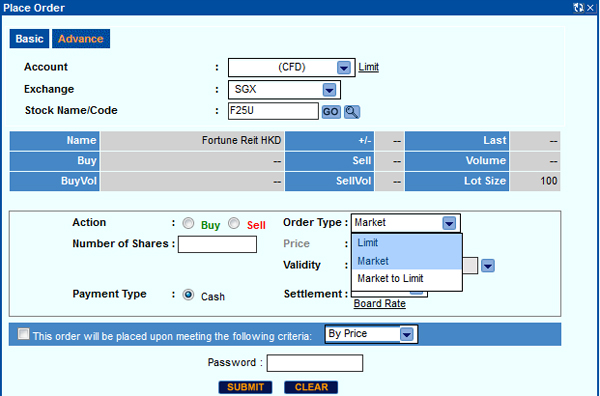The image size is (600, 396).
Task: Select the Sell radio button
Action: click(x=234, y=223)
